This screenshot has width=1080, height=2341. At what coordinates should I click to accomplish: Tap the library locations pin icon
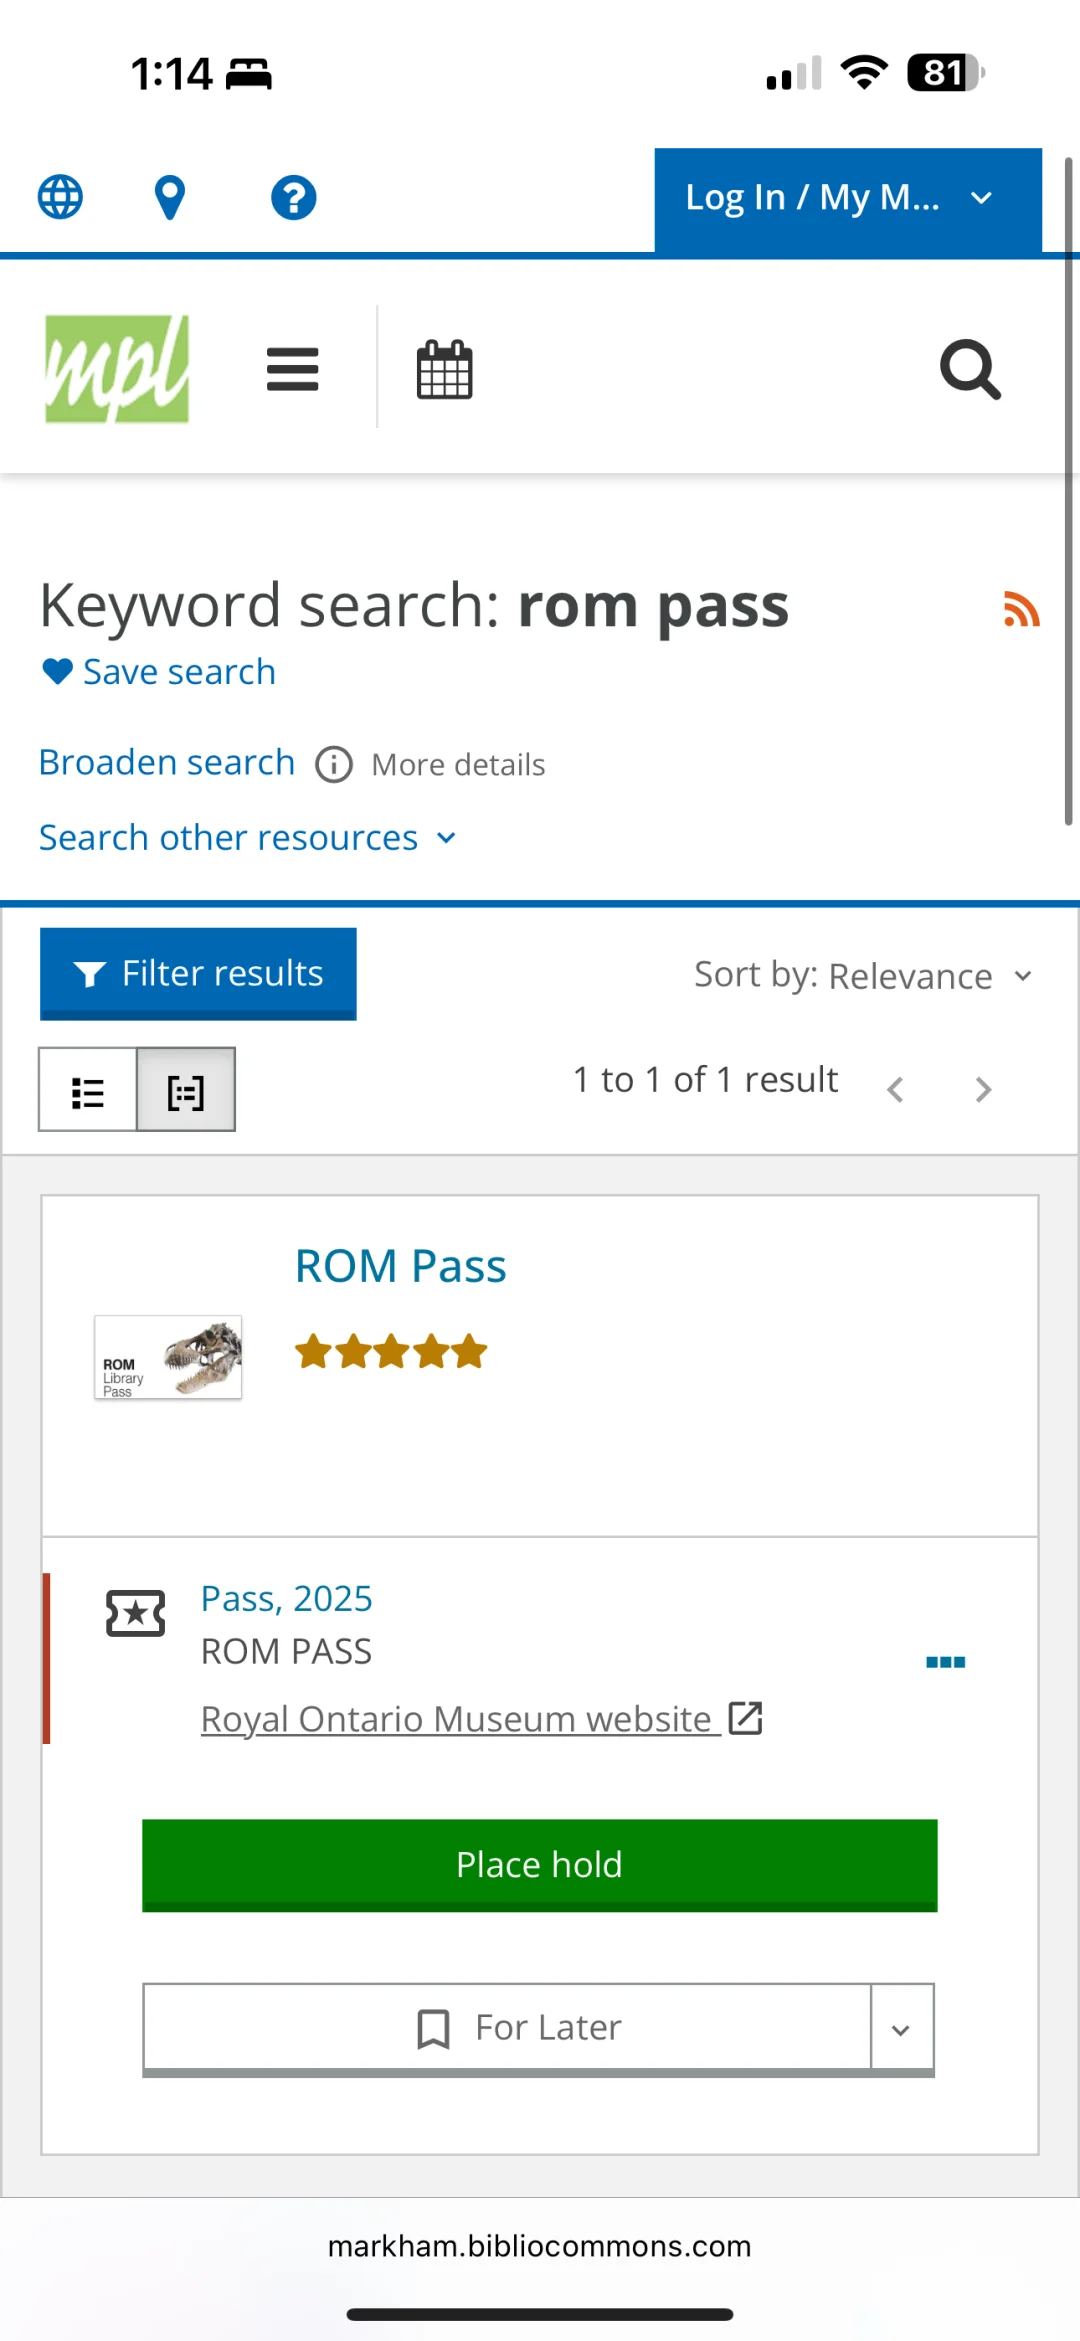pyautogui.click(x=170, y=197)
